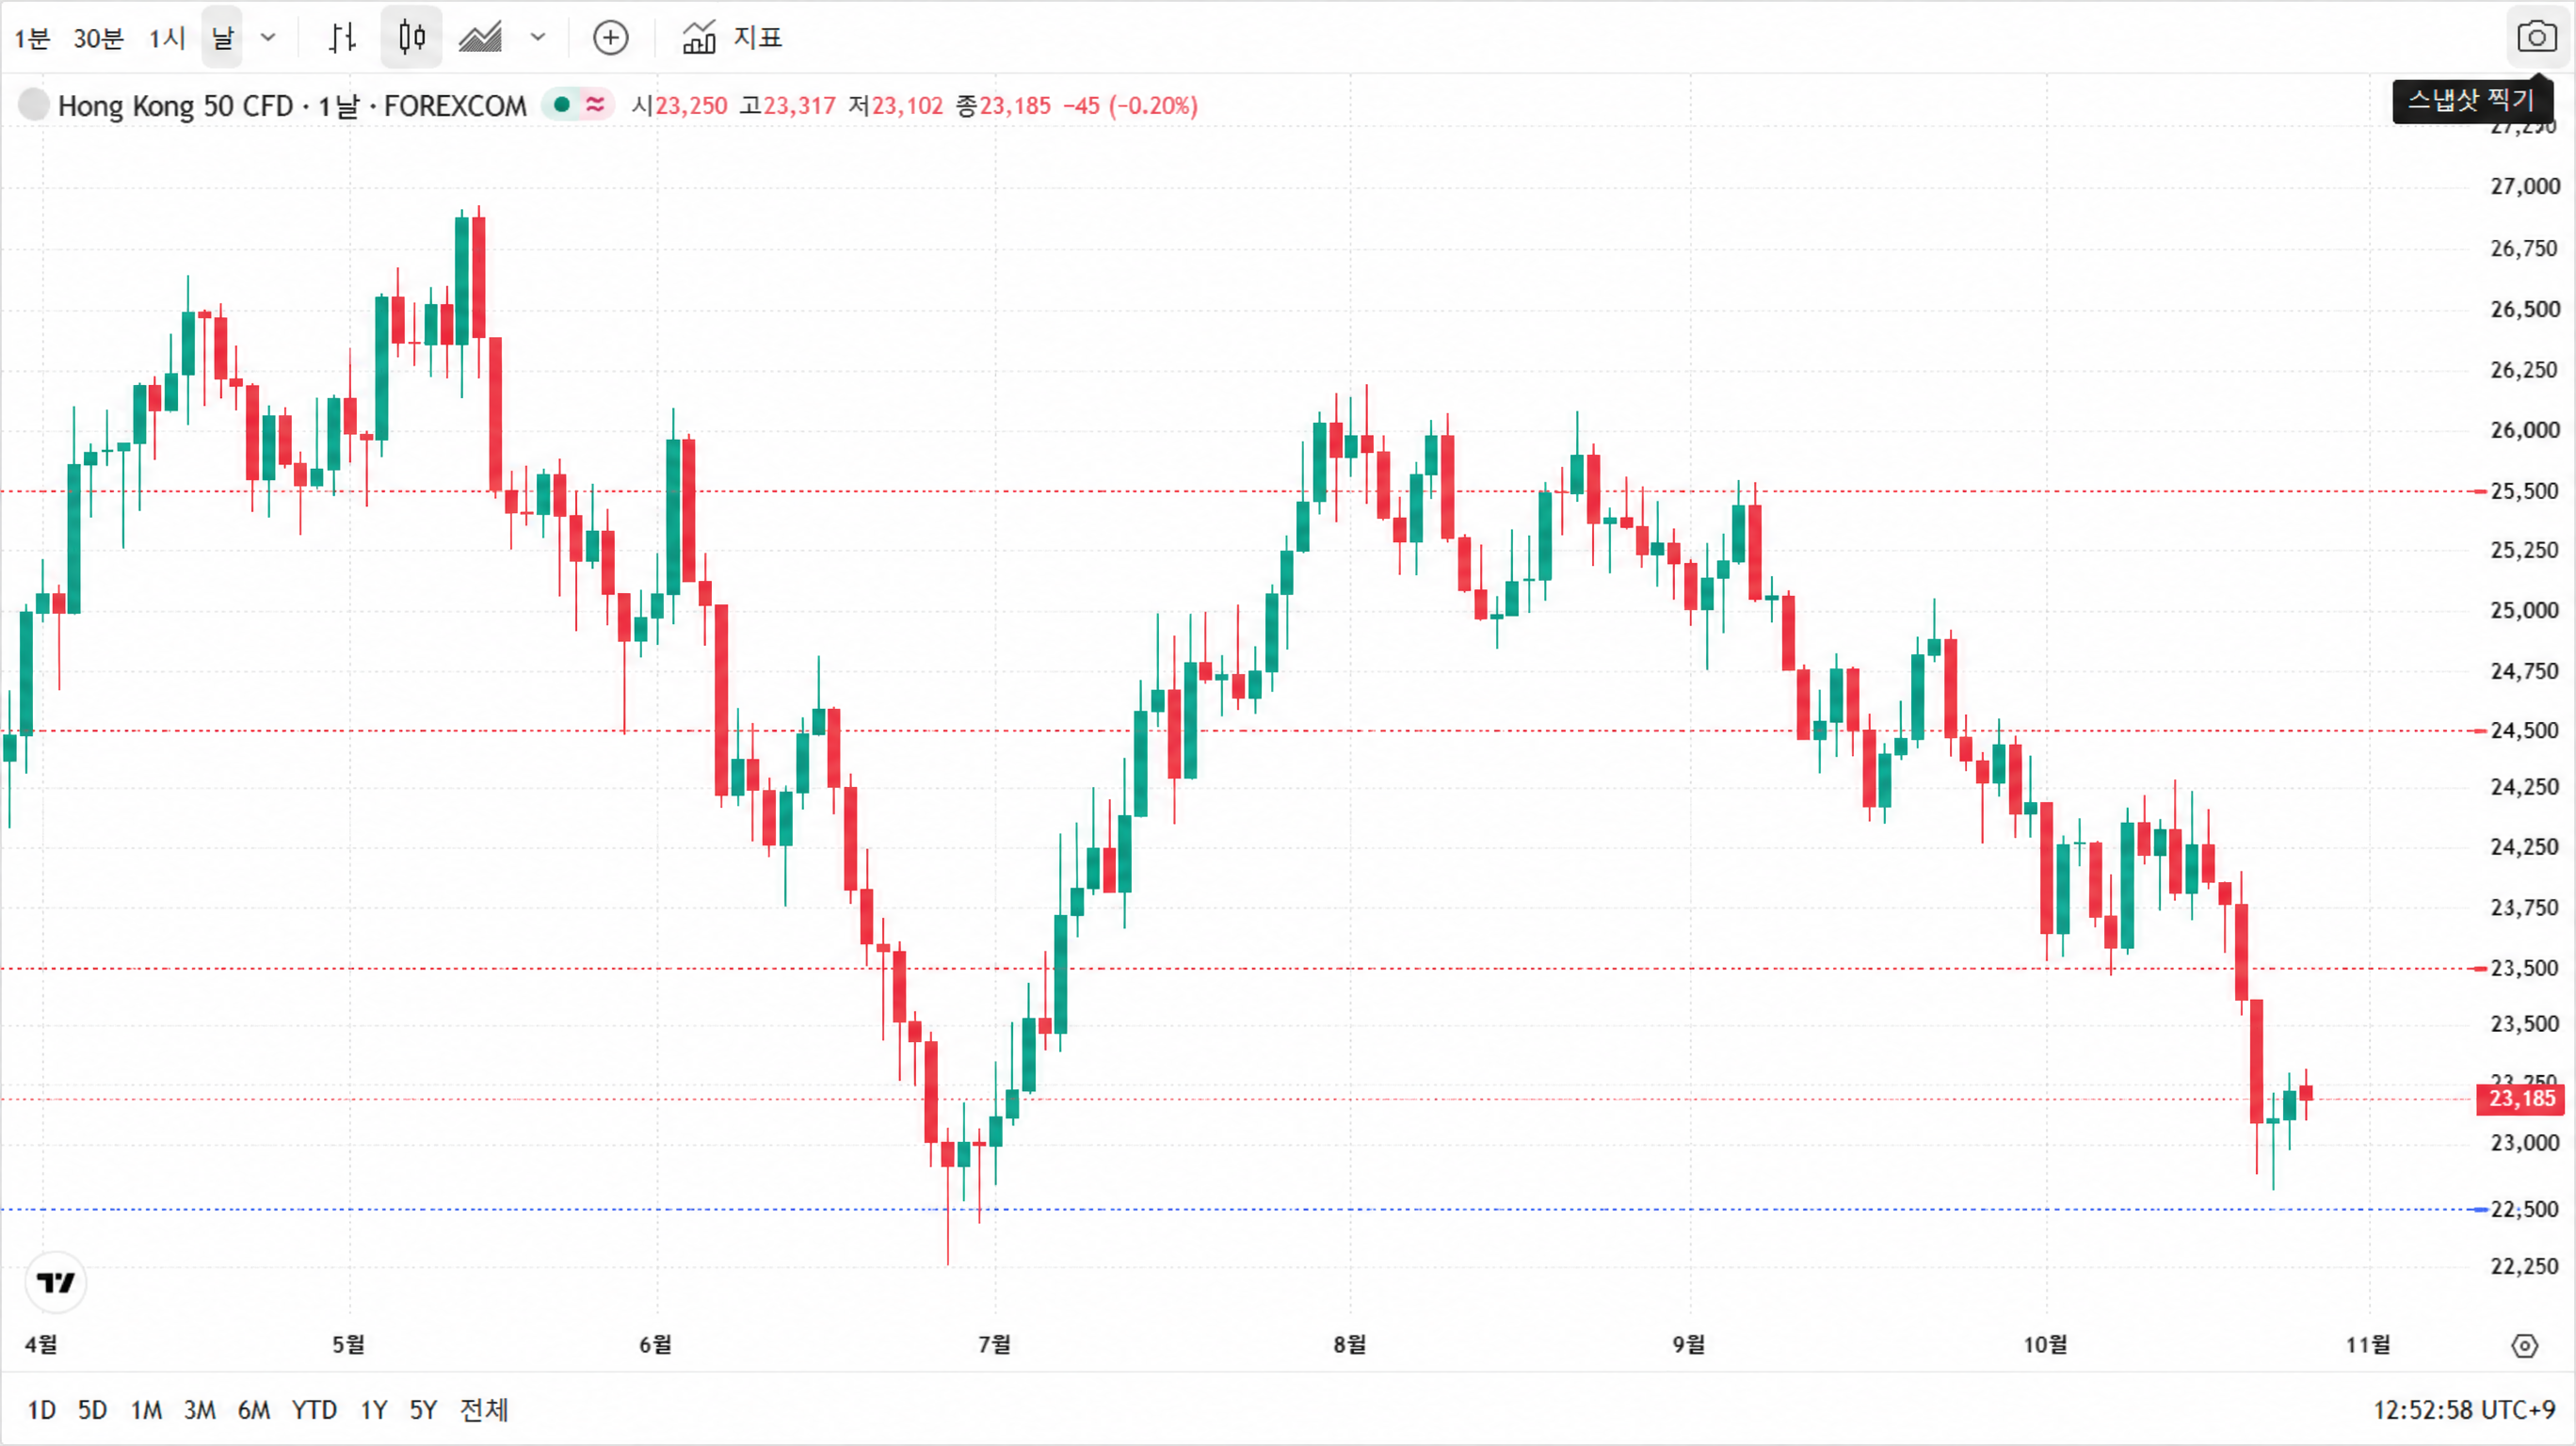Click the green market status dot
2576x1446 pixels.
562,105
